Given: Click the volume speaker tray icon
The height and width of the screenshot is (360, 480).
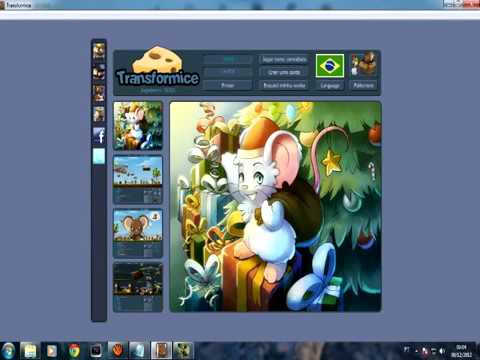Looking at the screenshot, I should [x=442, y=351].
